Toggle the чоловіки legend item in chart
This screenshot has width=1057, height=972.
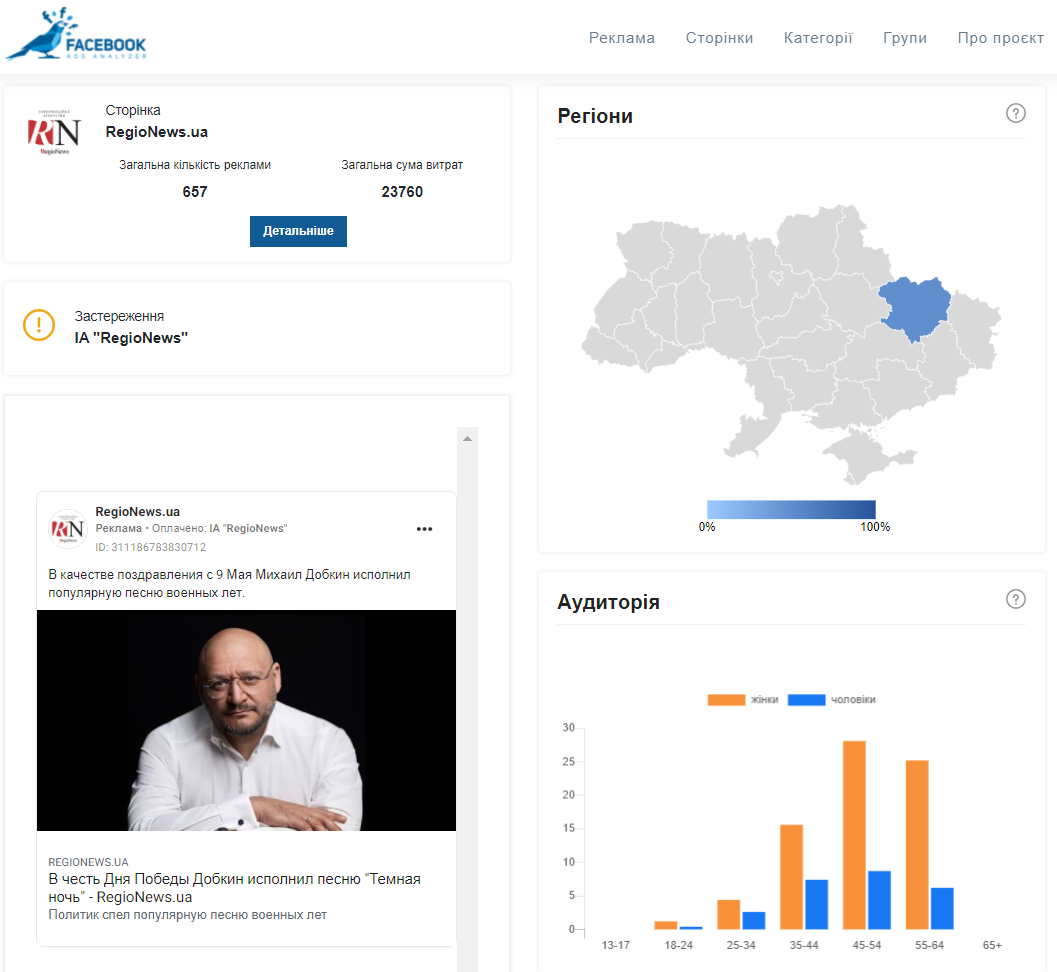pos(832,699)
